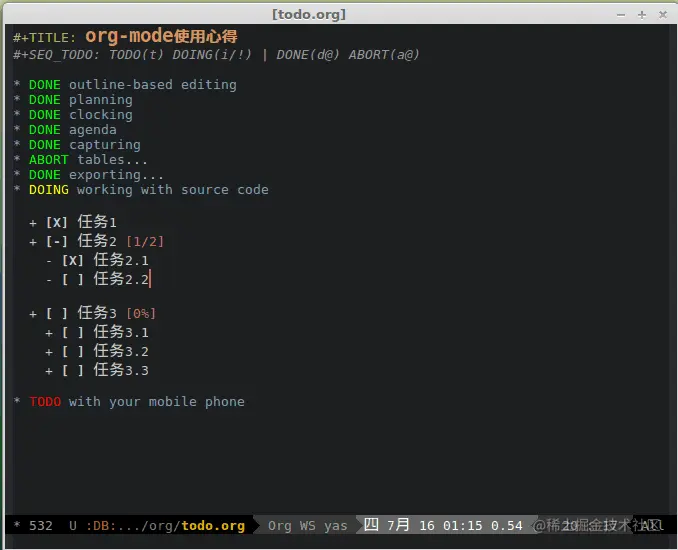Click the DONE keyword on planning

point(45,100)
